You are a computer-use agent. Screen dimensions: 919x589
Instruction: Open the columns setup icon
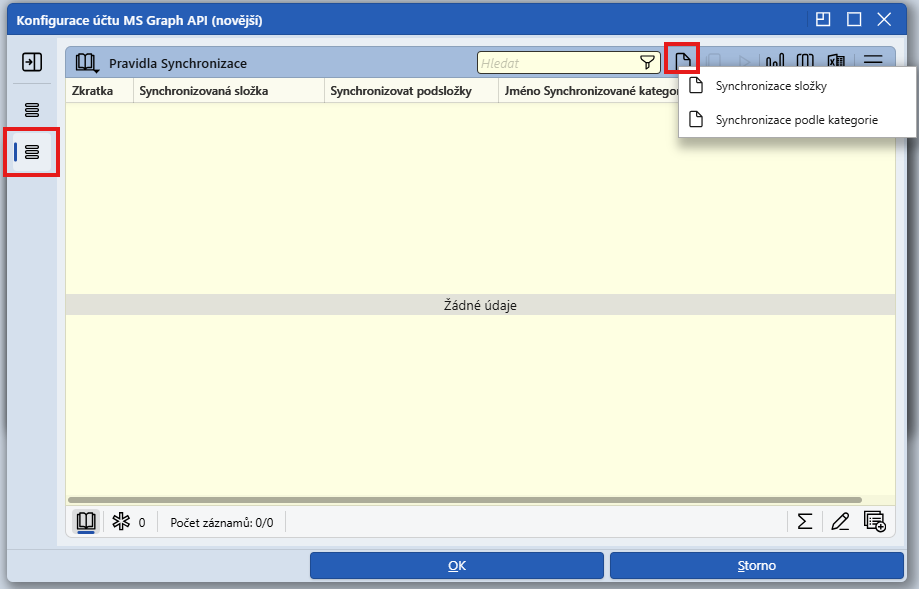click(805, 62)
